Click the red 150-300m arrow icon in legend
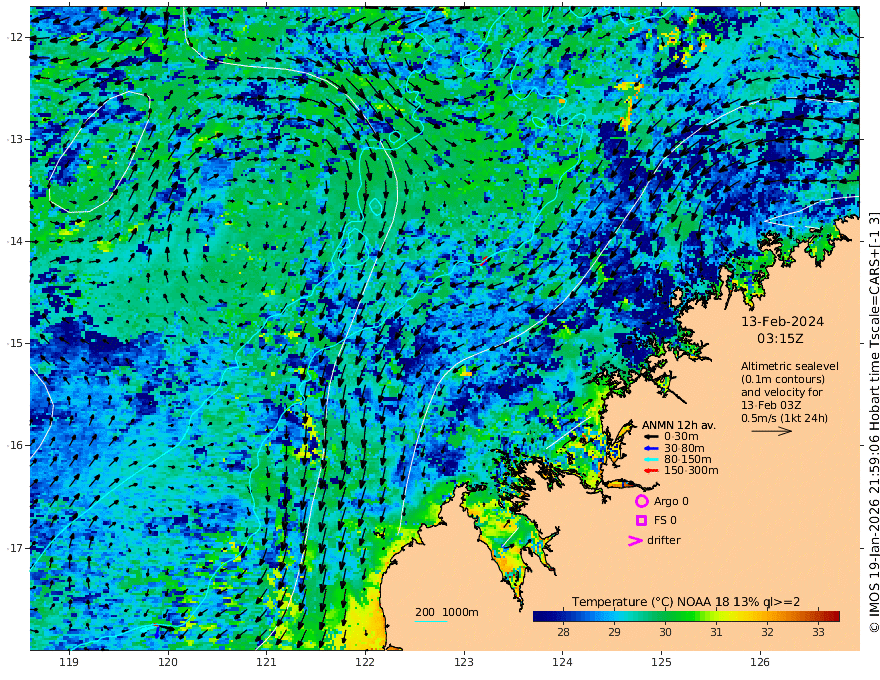Screen dimensions: 880x680 tap(651, 471)
